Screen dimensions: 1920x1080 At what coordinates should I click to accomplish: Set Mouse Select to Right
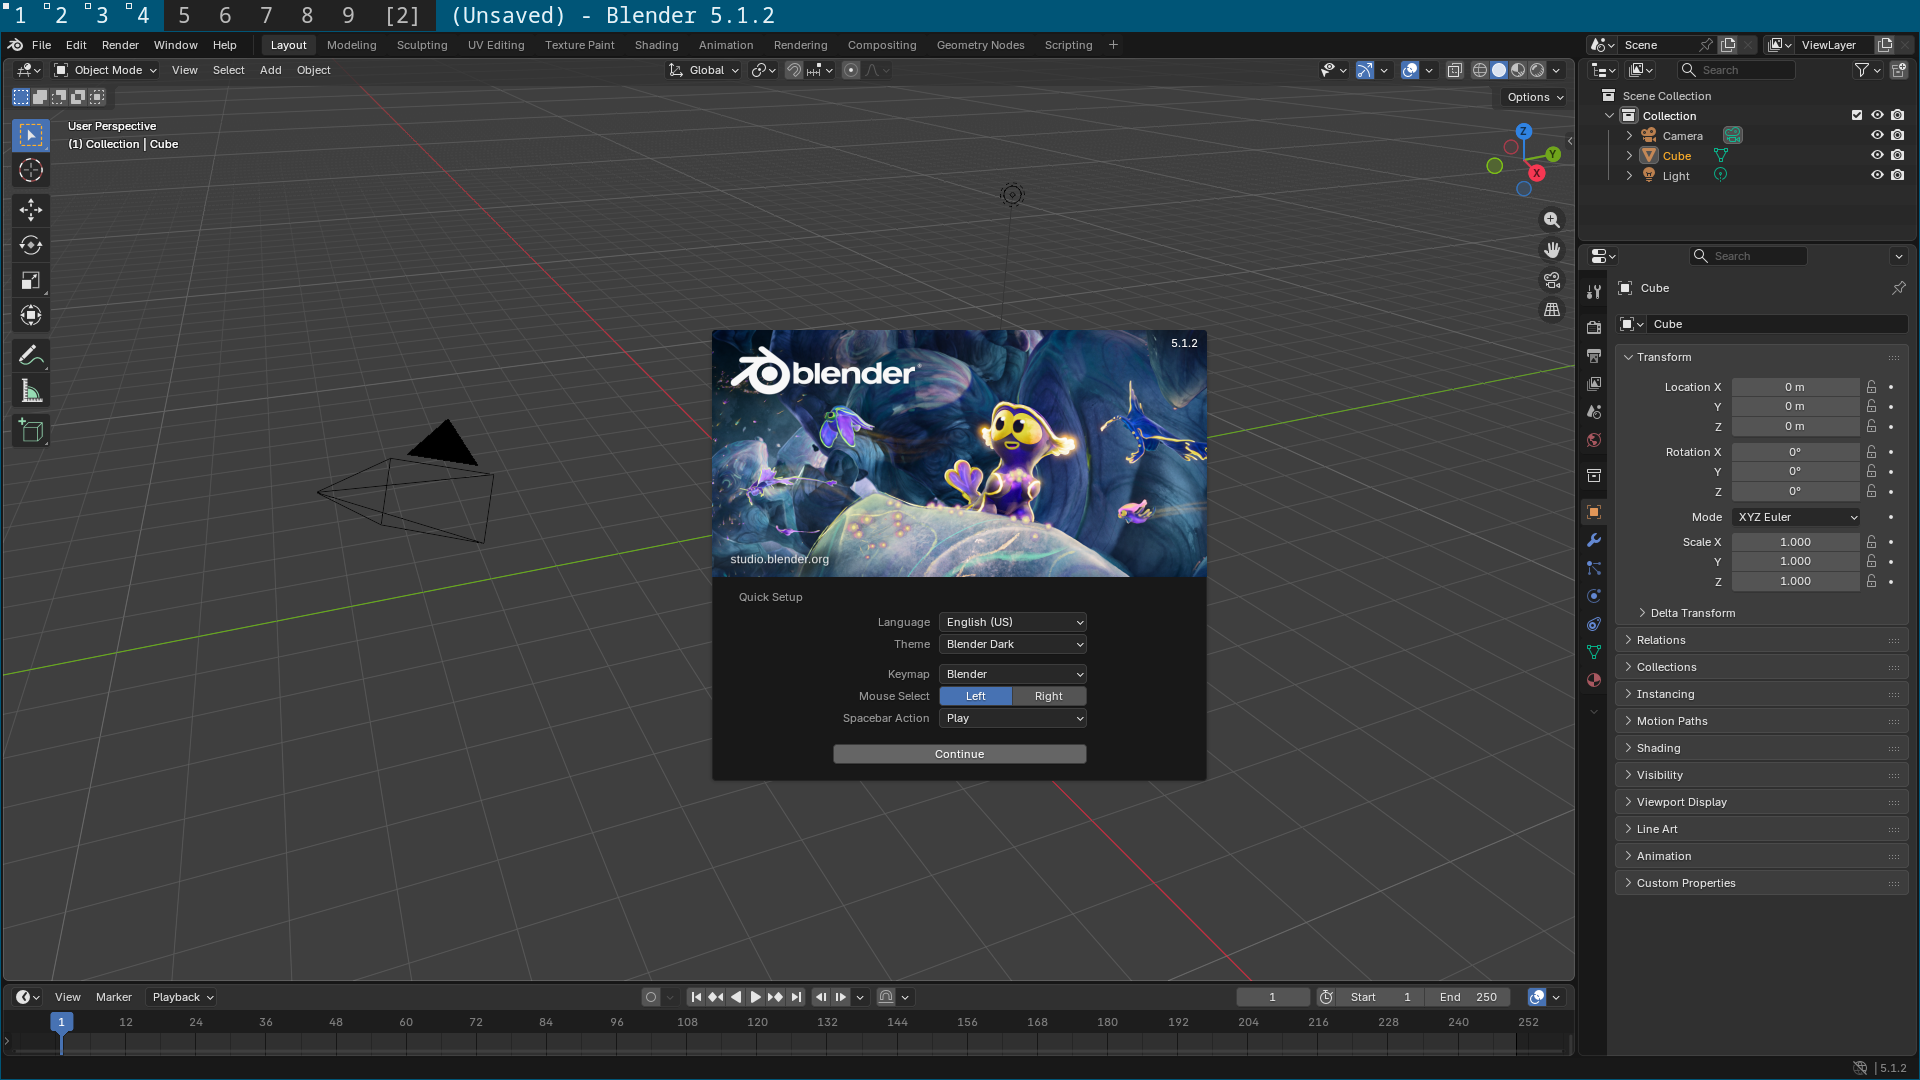1049,696
